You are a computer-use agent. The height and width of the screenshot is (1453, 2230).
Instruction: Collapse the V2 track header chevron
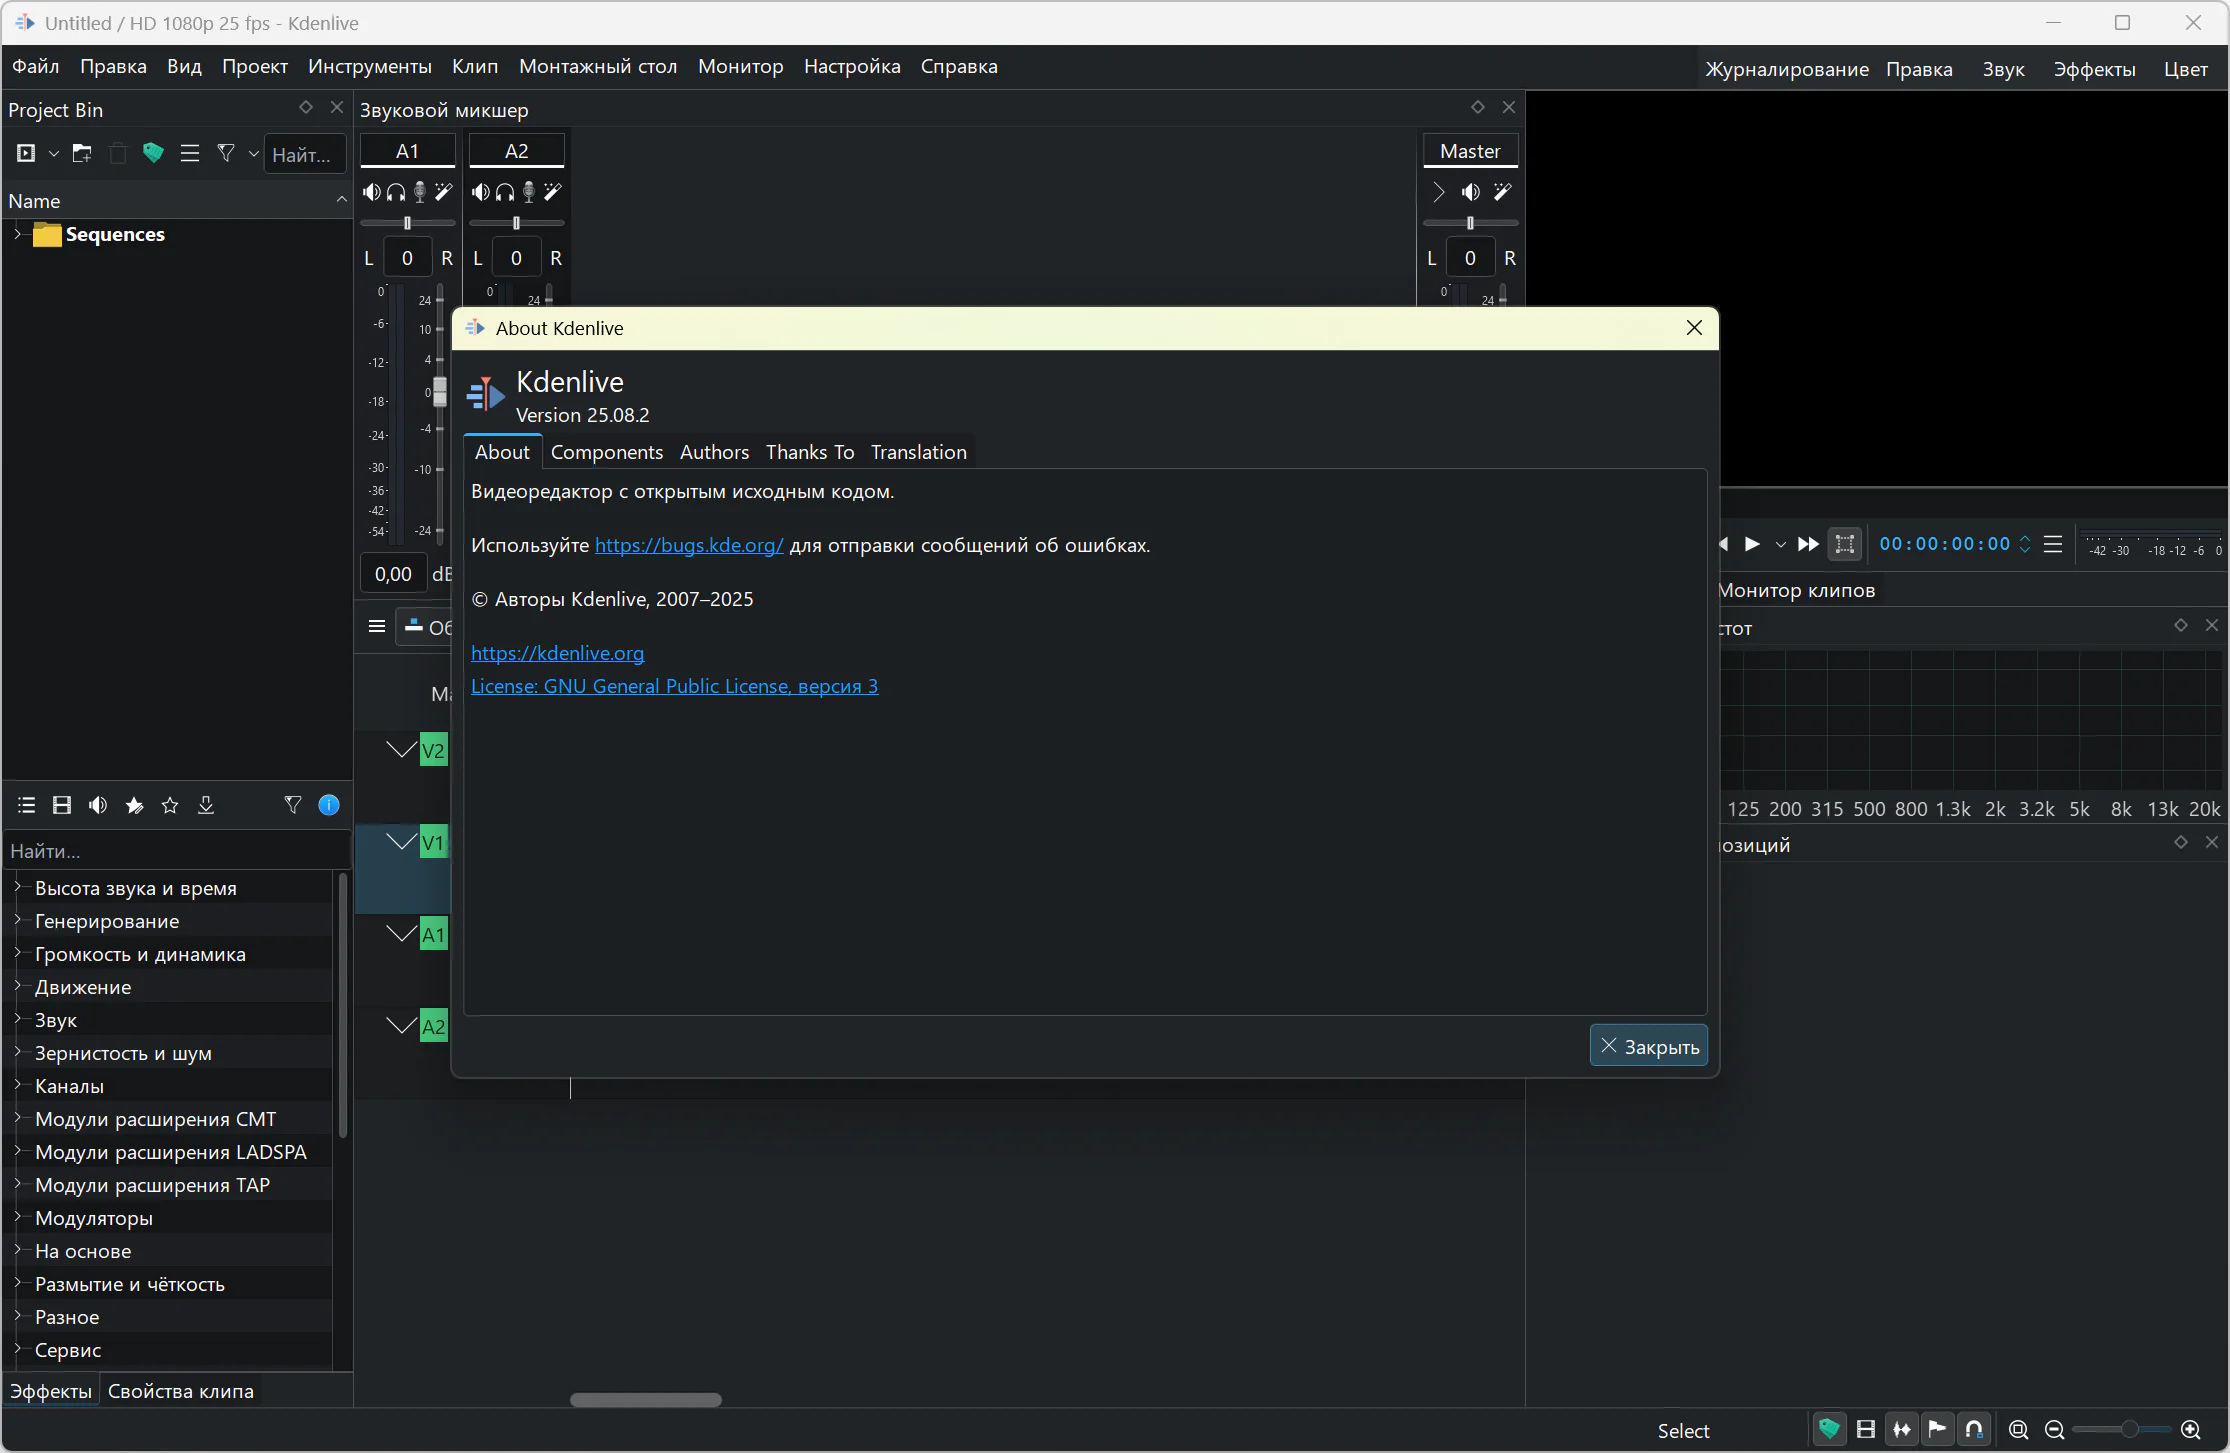[x=401, y=750]
